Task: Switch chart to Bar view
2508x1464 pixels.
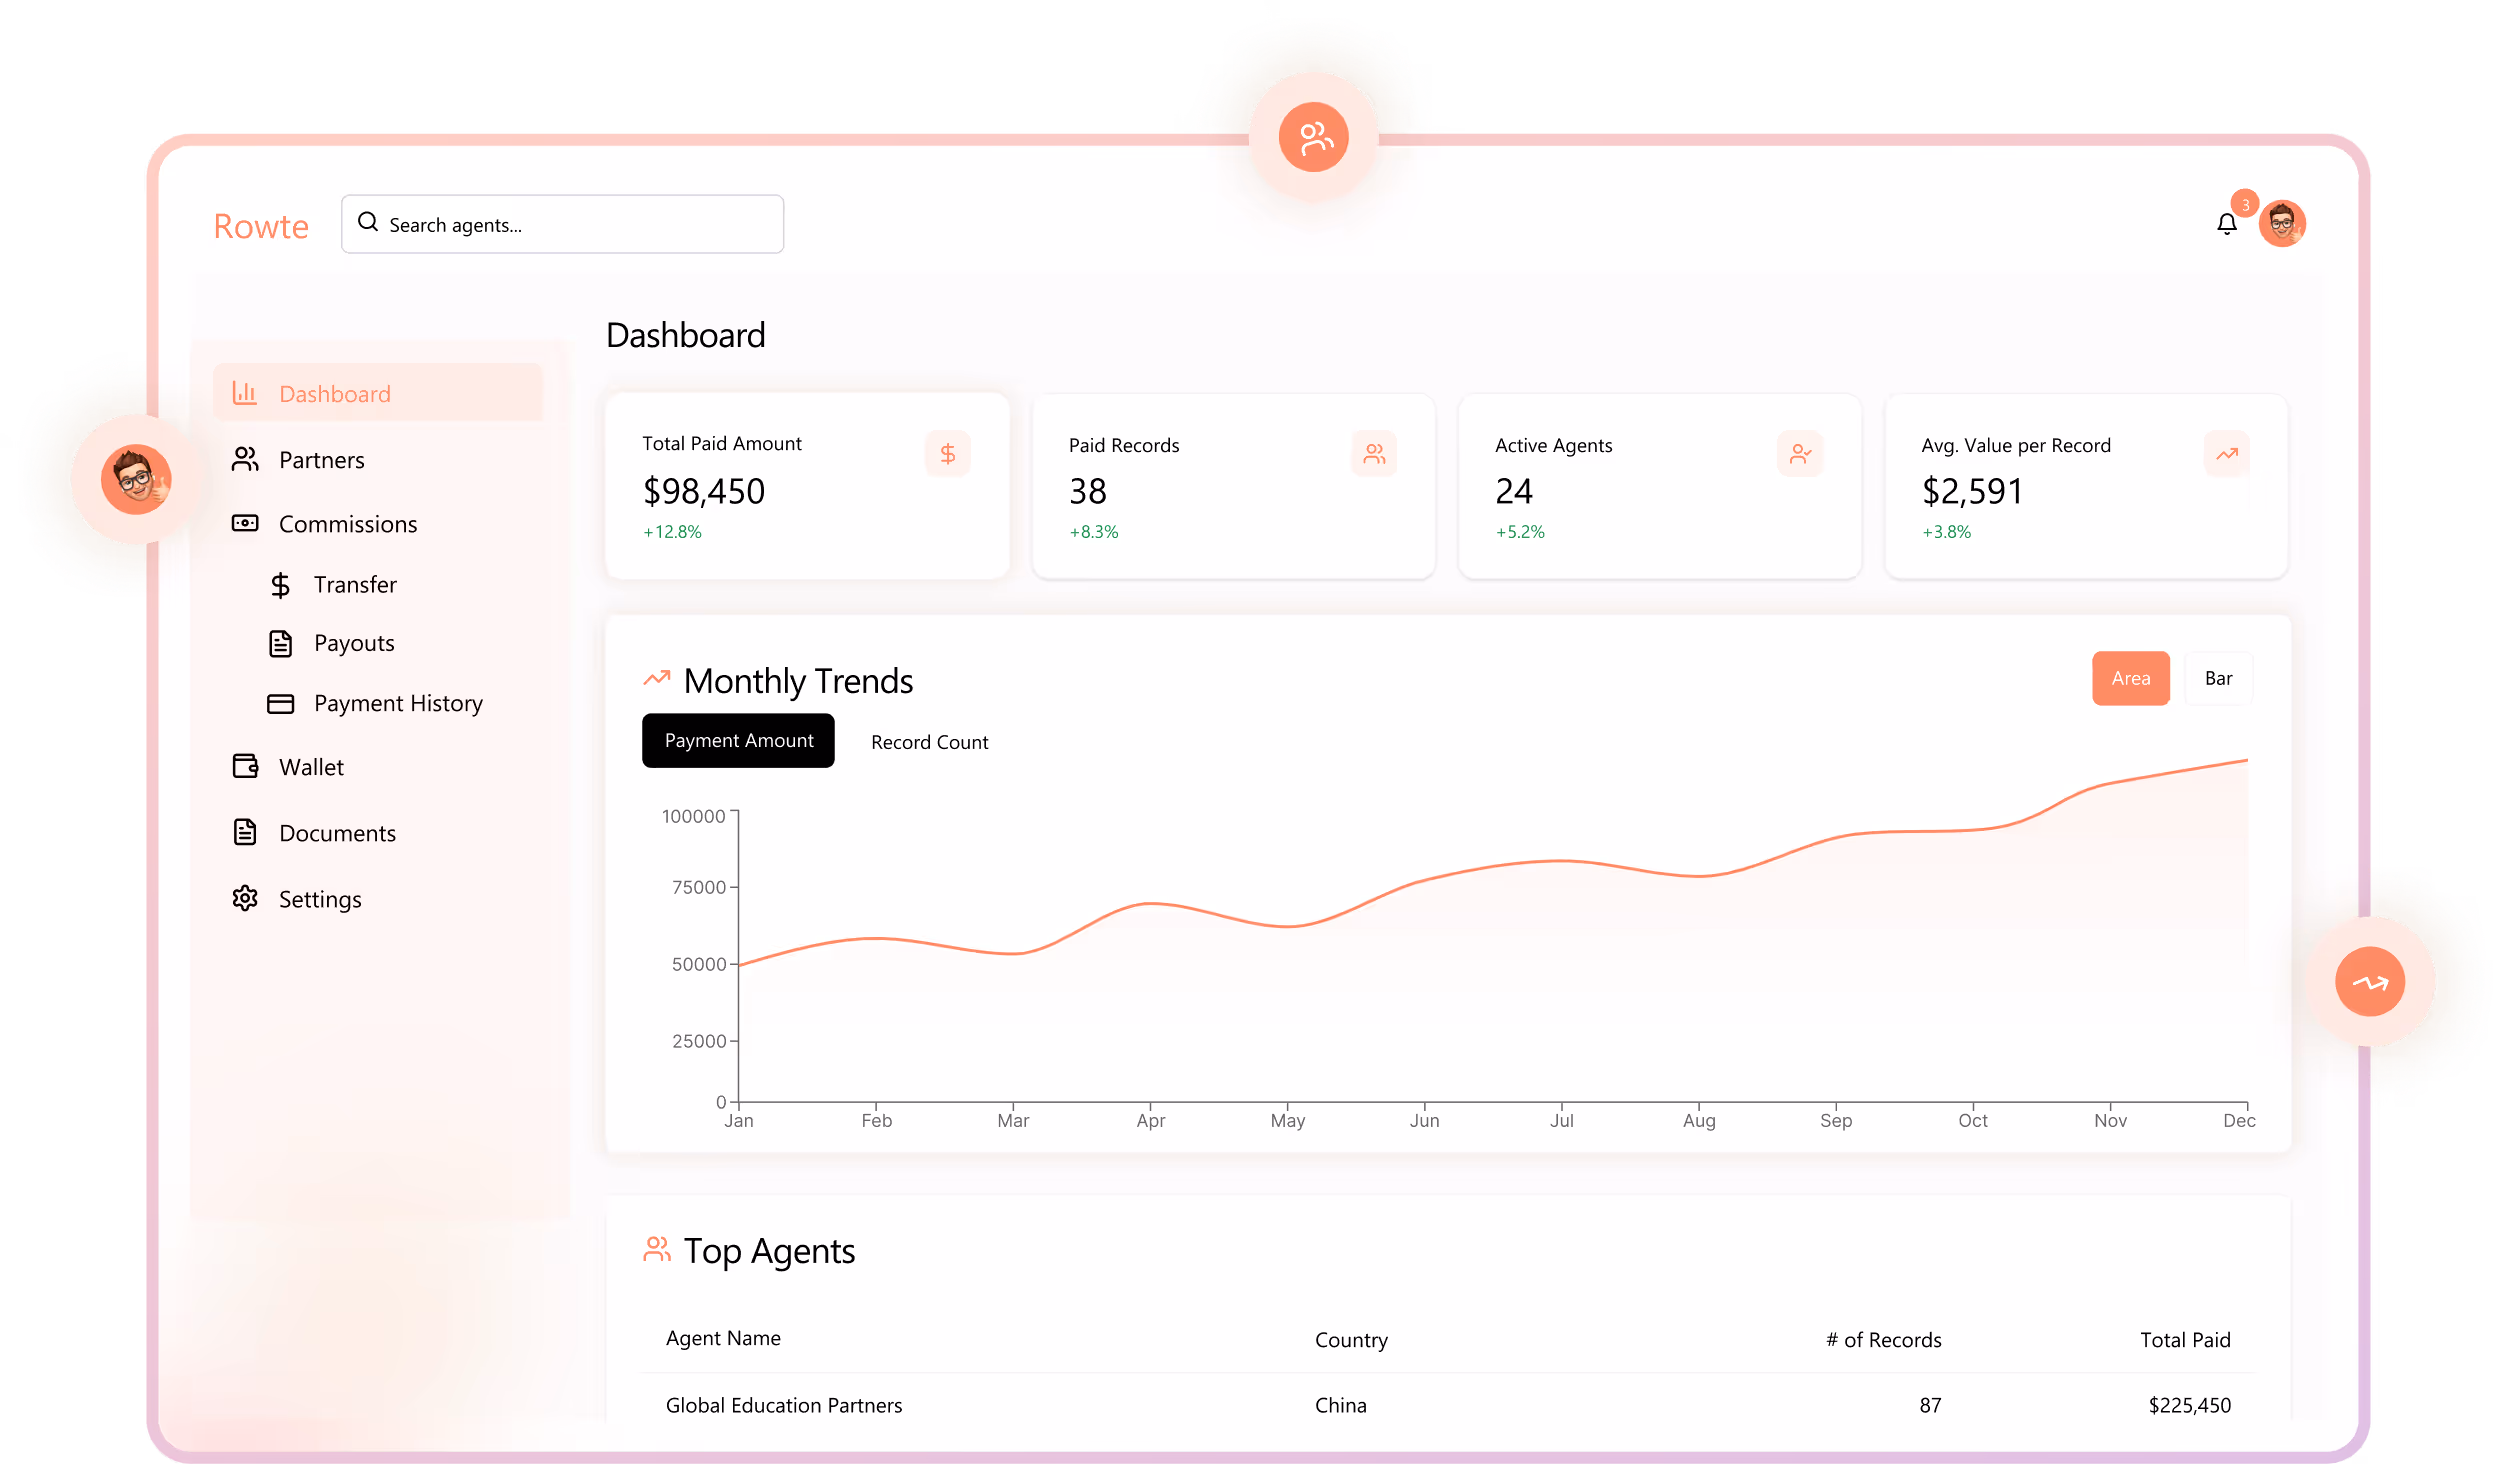Action: pos(2218,678)
